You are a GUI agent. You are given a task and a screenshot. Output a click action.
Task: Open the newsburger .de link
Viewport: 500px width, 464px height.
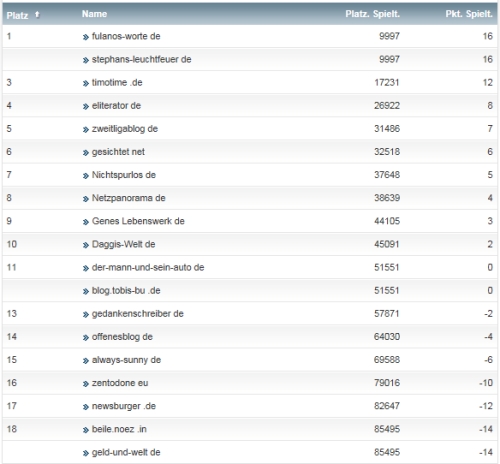click(124, 406)
